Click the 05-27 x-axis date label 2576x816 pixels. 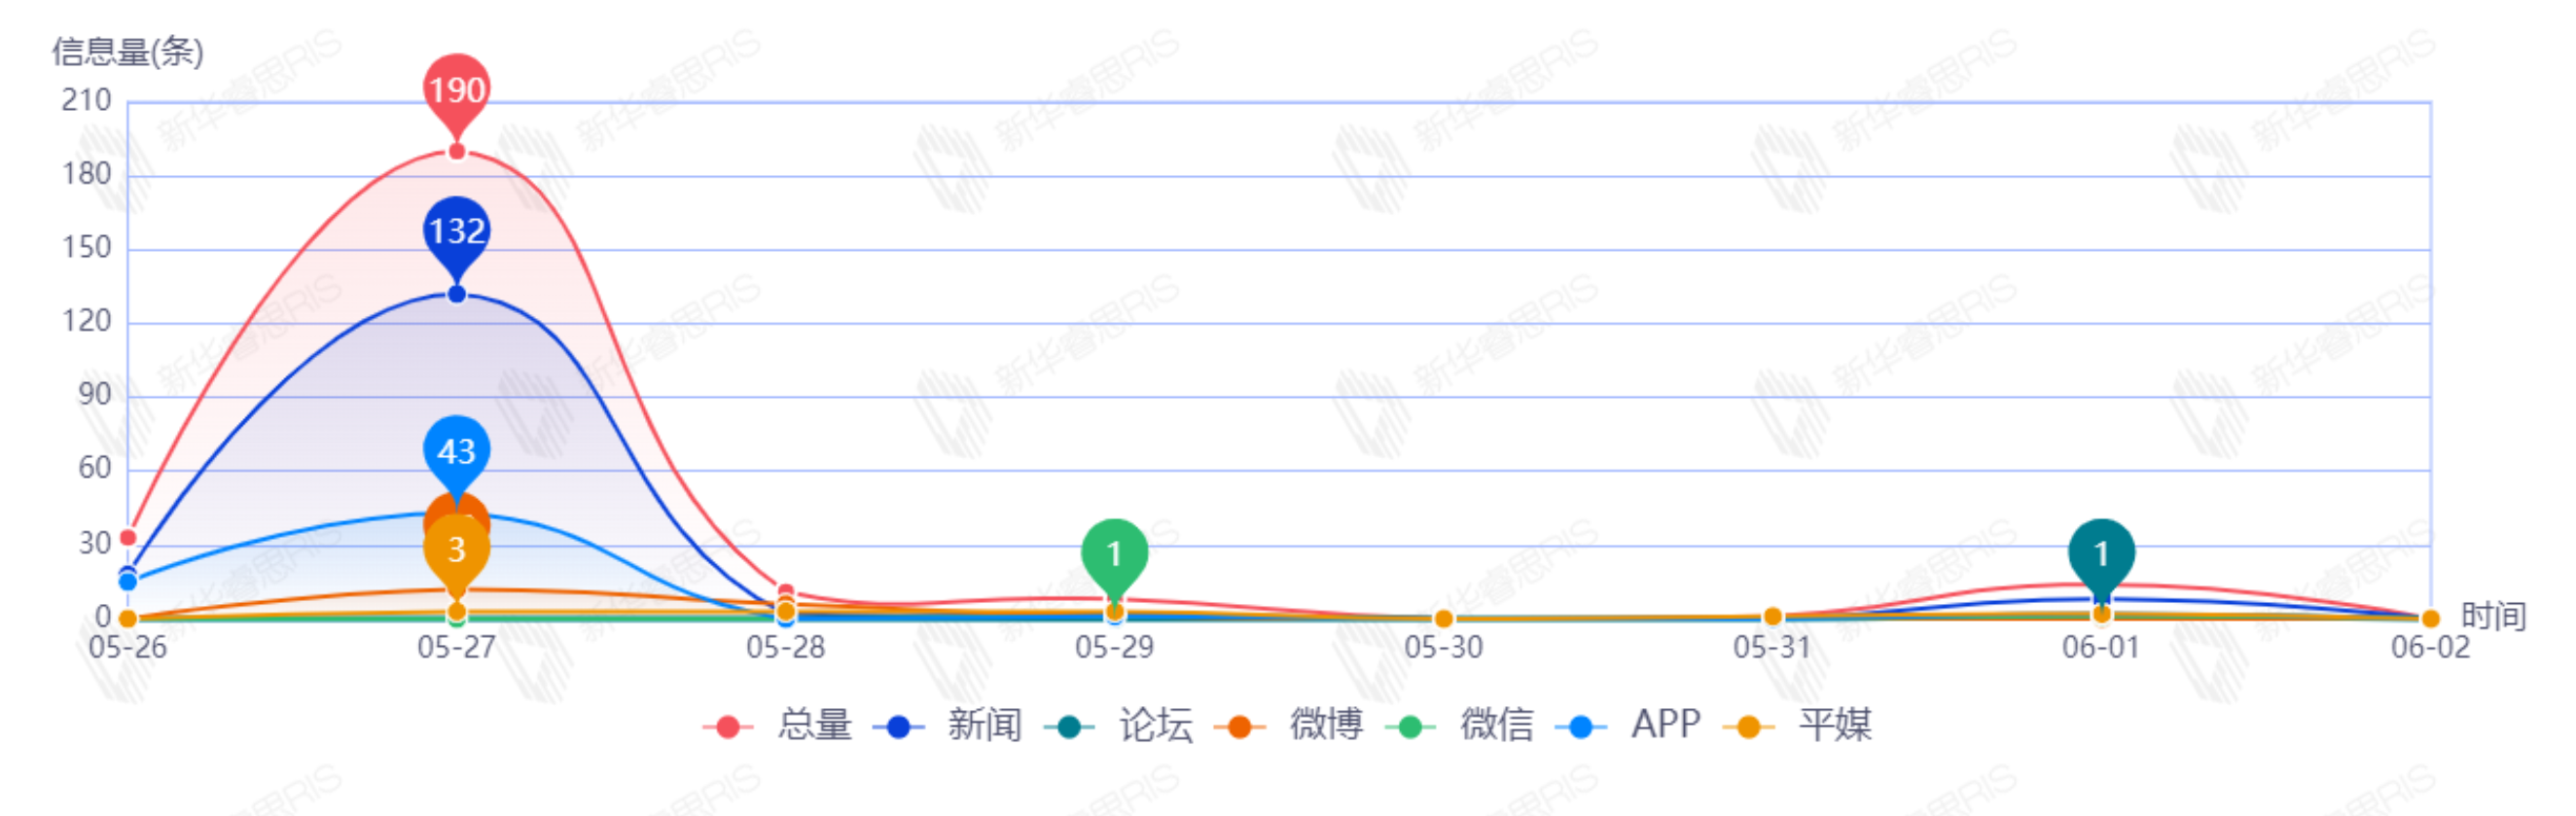457,648
